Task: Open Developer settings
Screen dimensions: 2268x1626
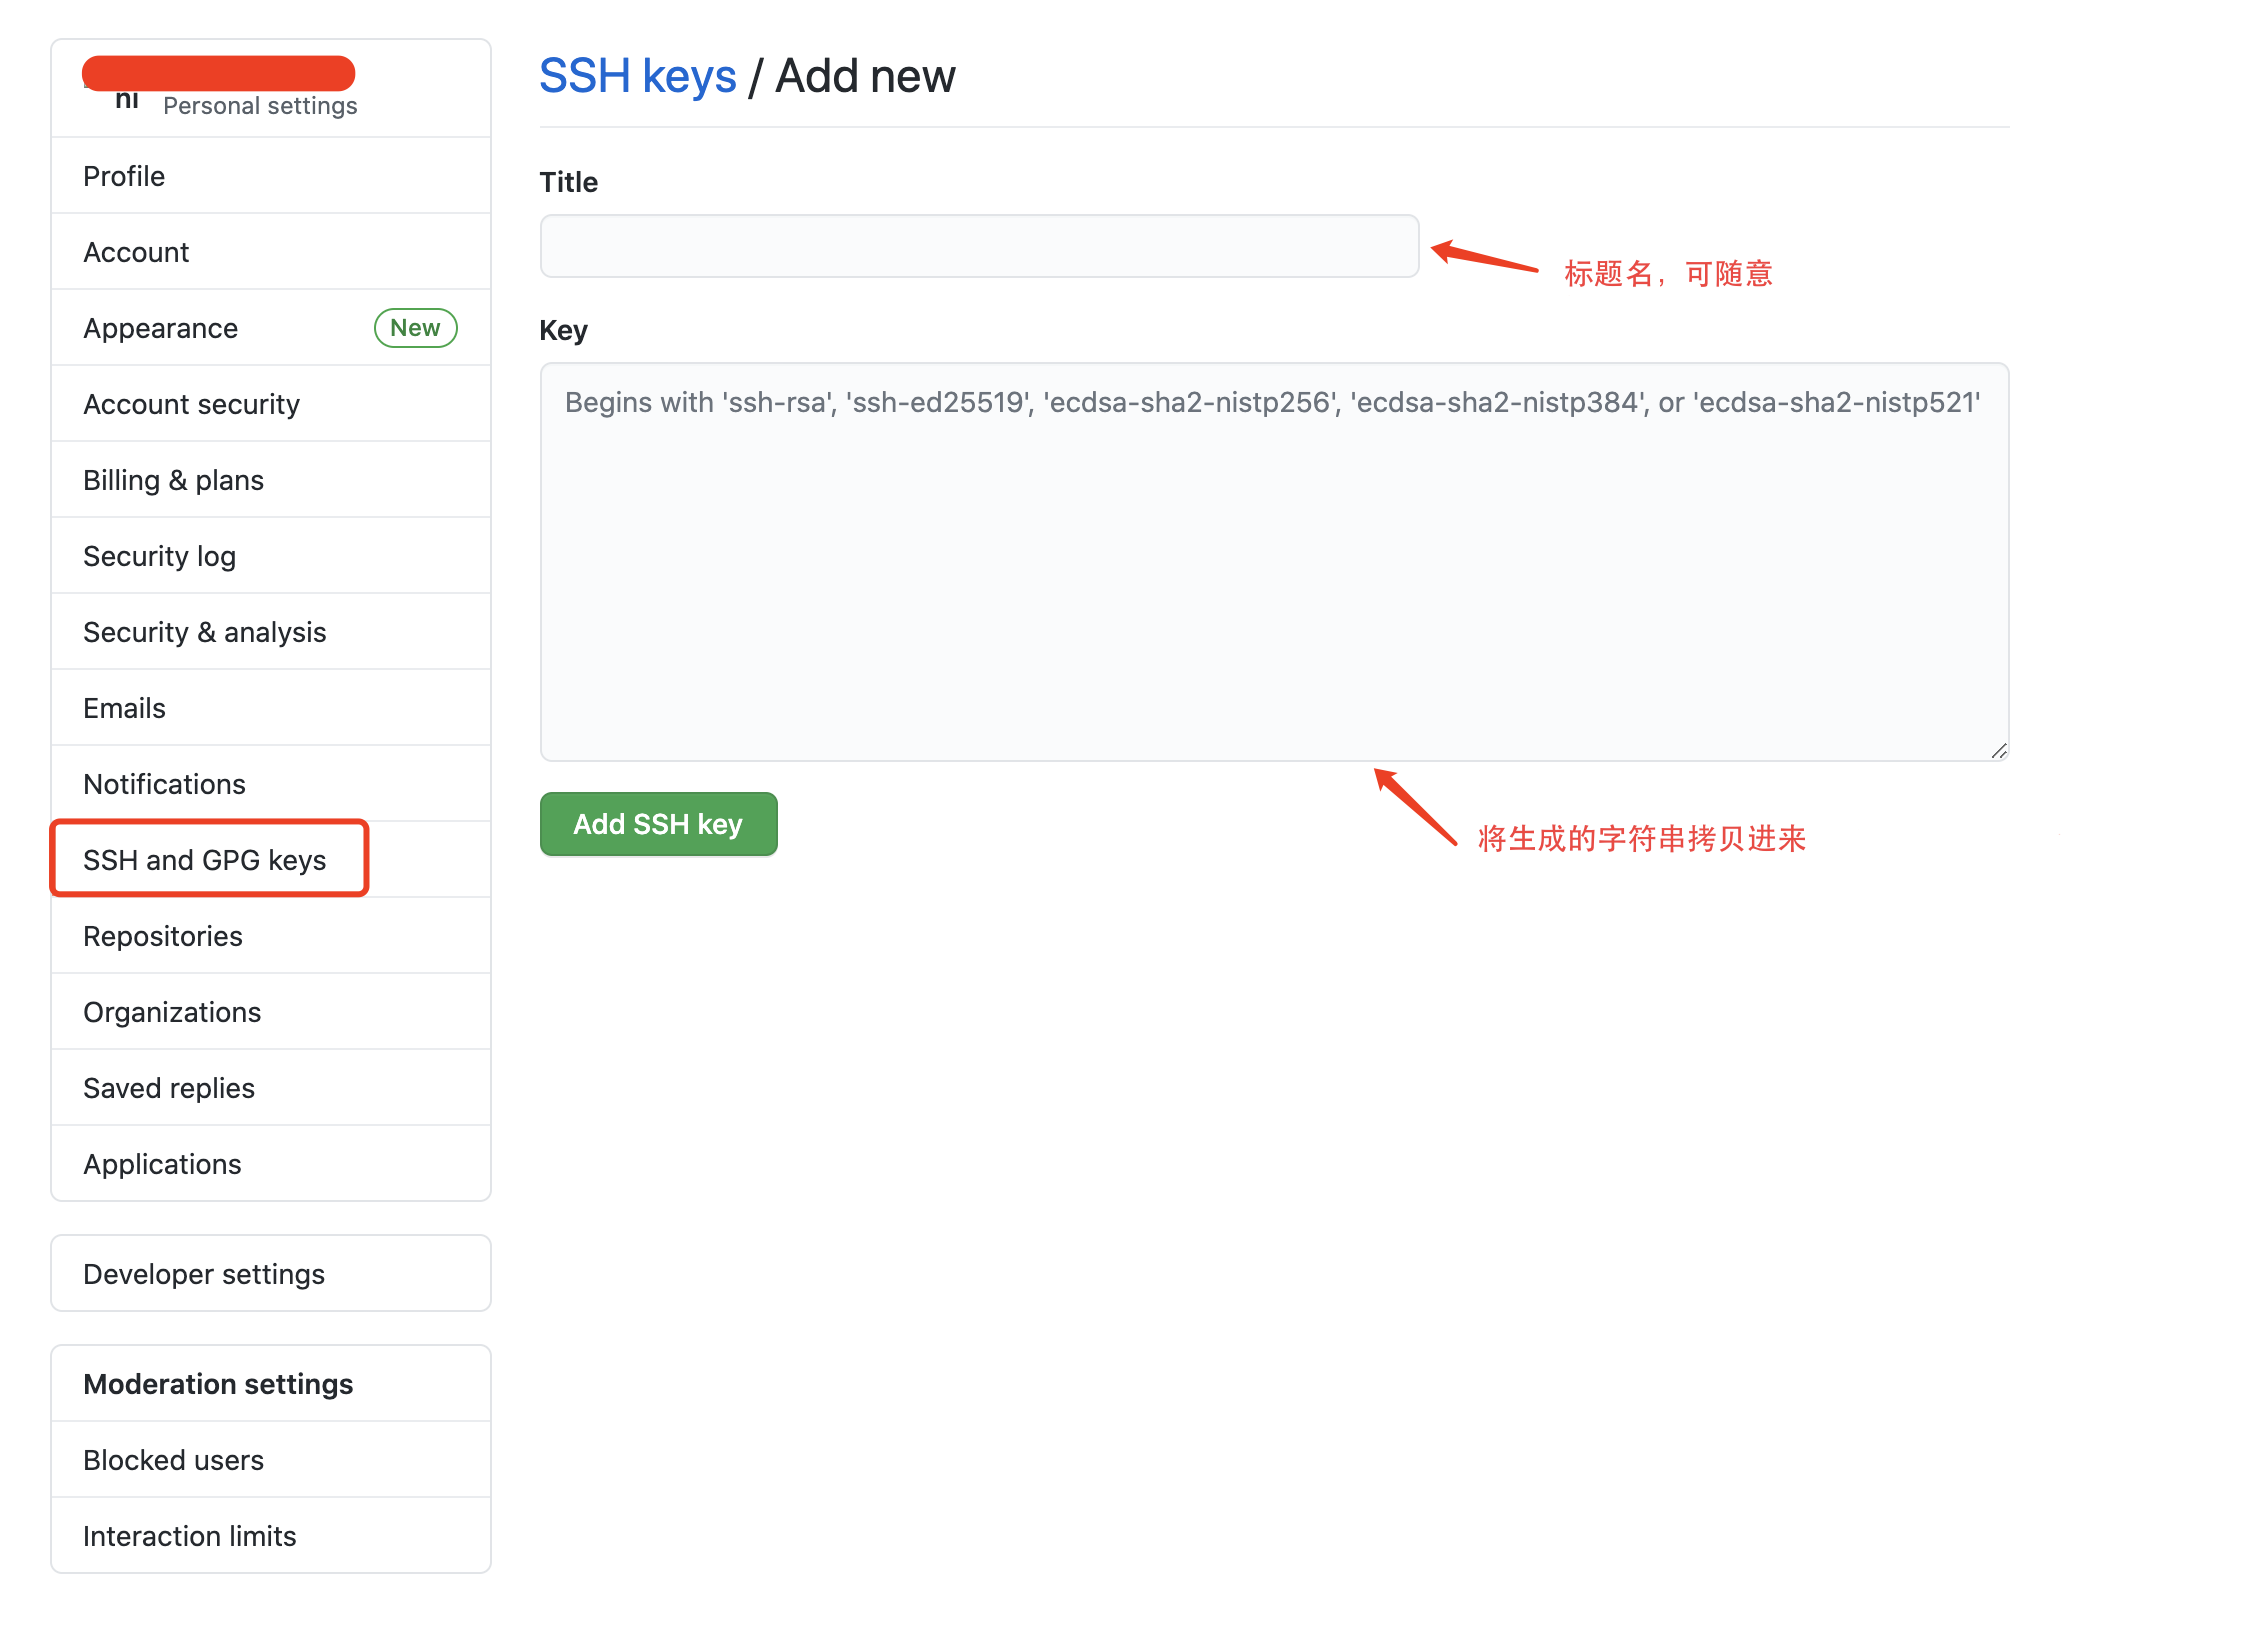Action: (x=204, y=1274)
